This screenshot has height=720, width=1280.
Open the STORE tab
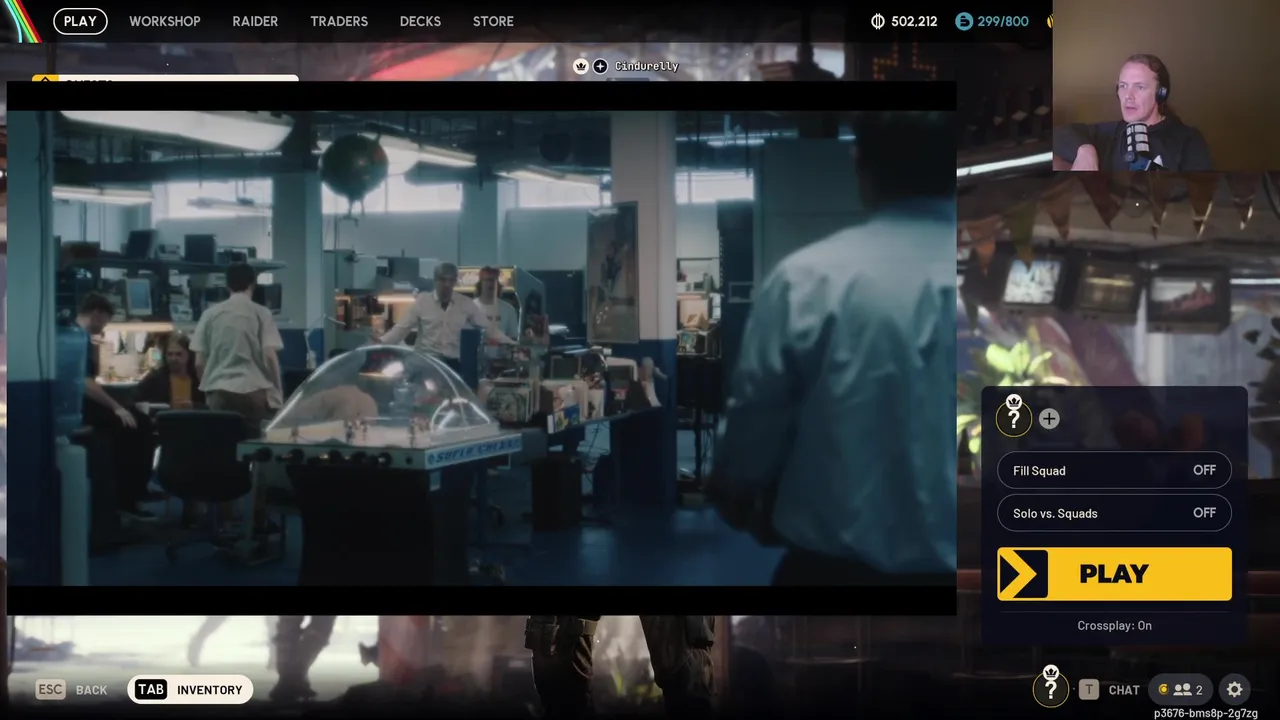pyautogui.click(x=493, y=21)
